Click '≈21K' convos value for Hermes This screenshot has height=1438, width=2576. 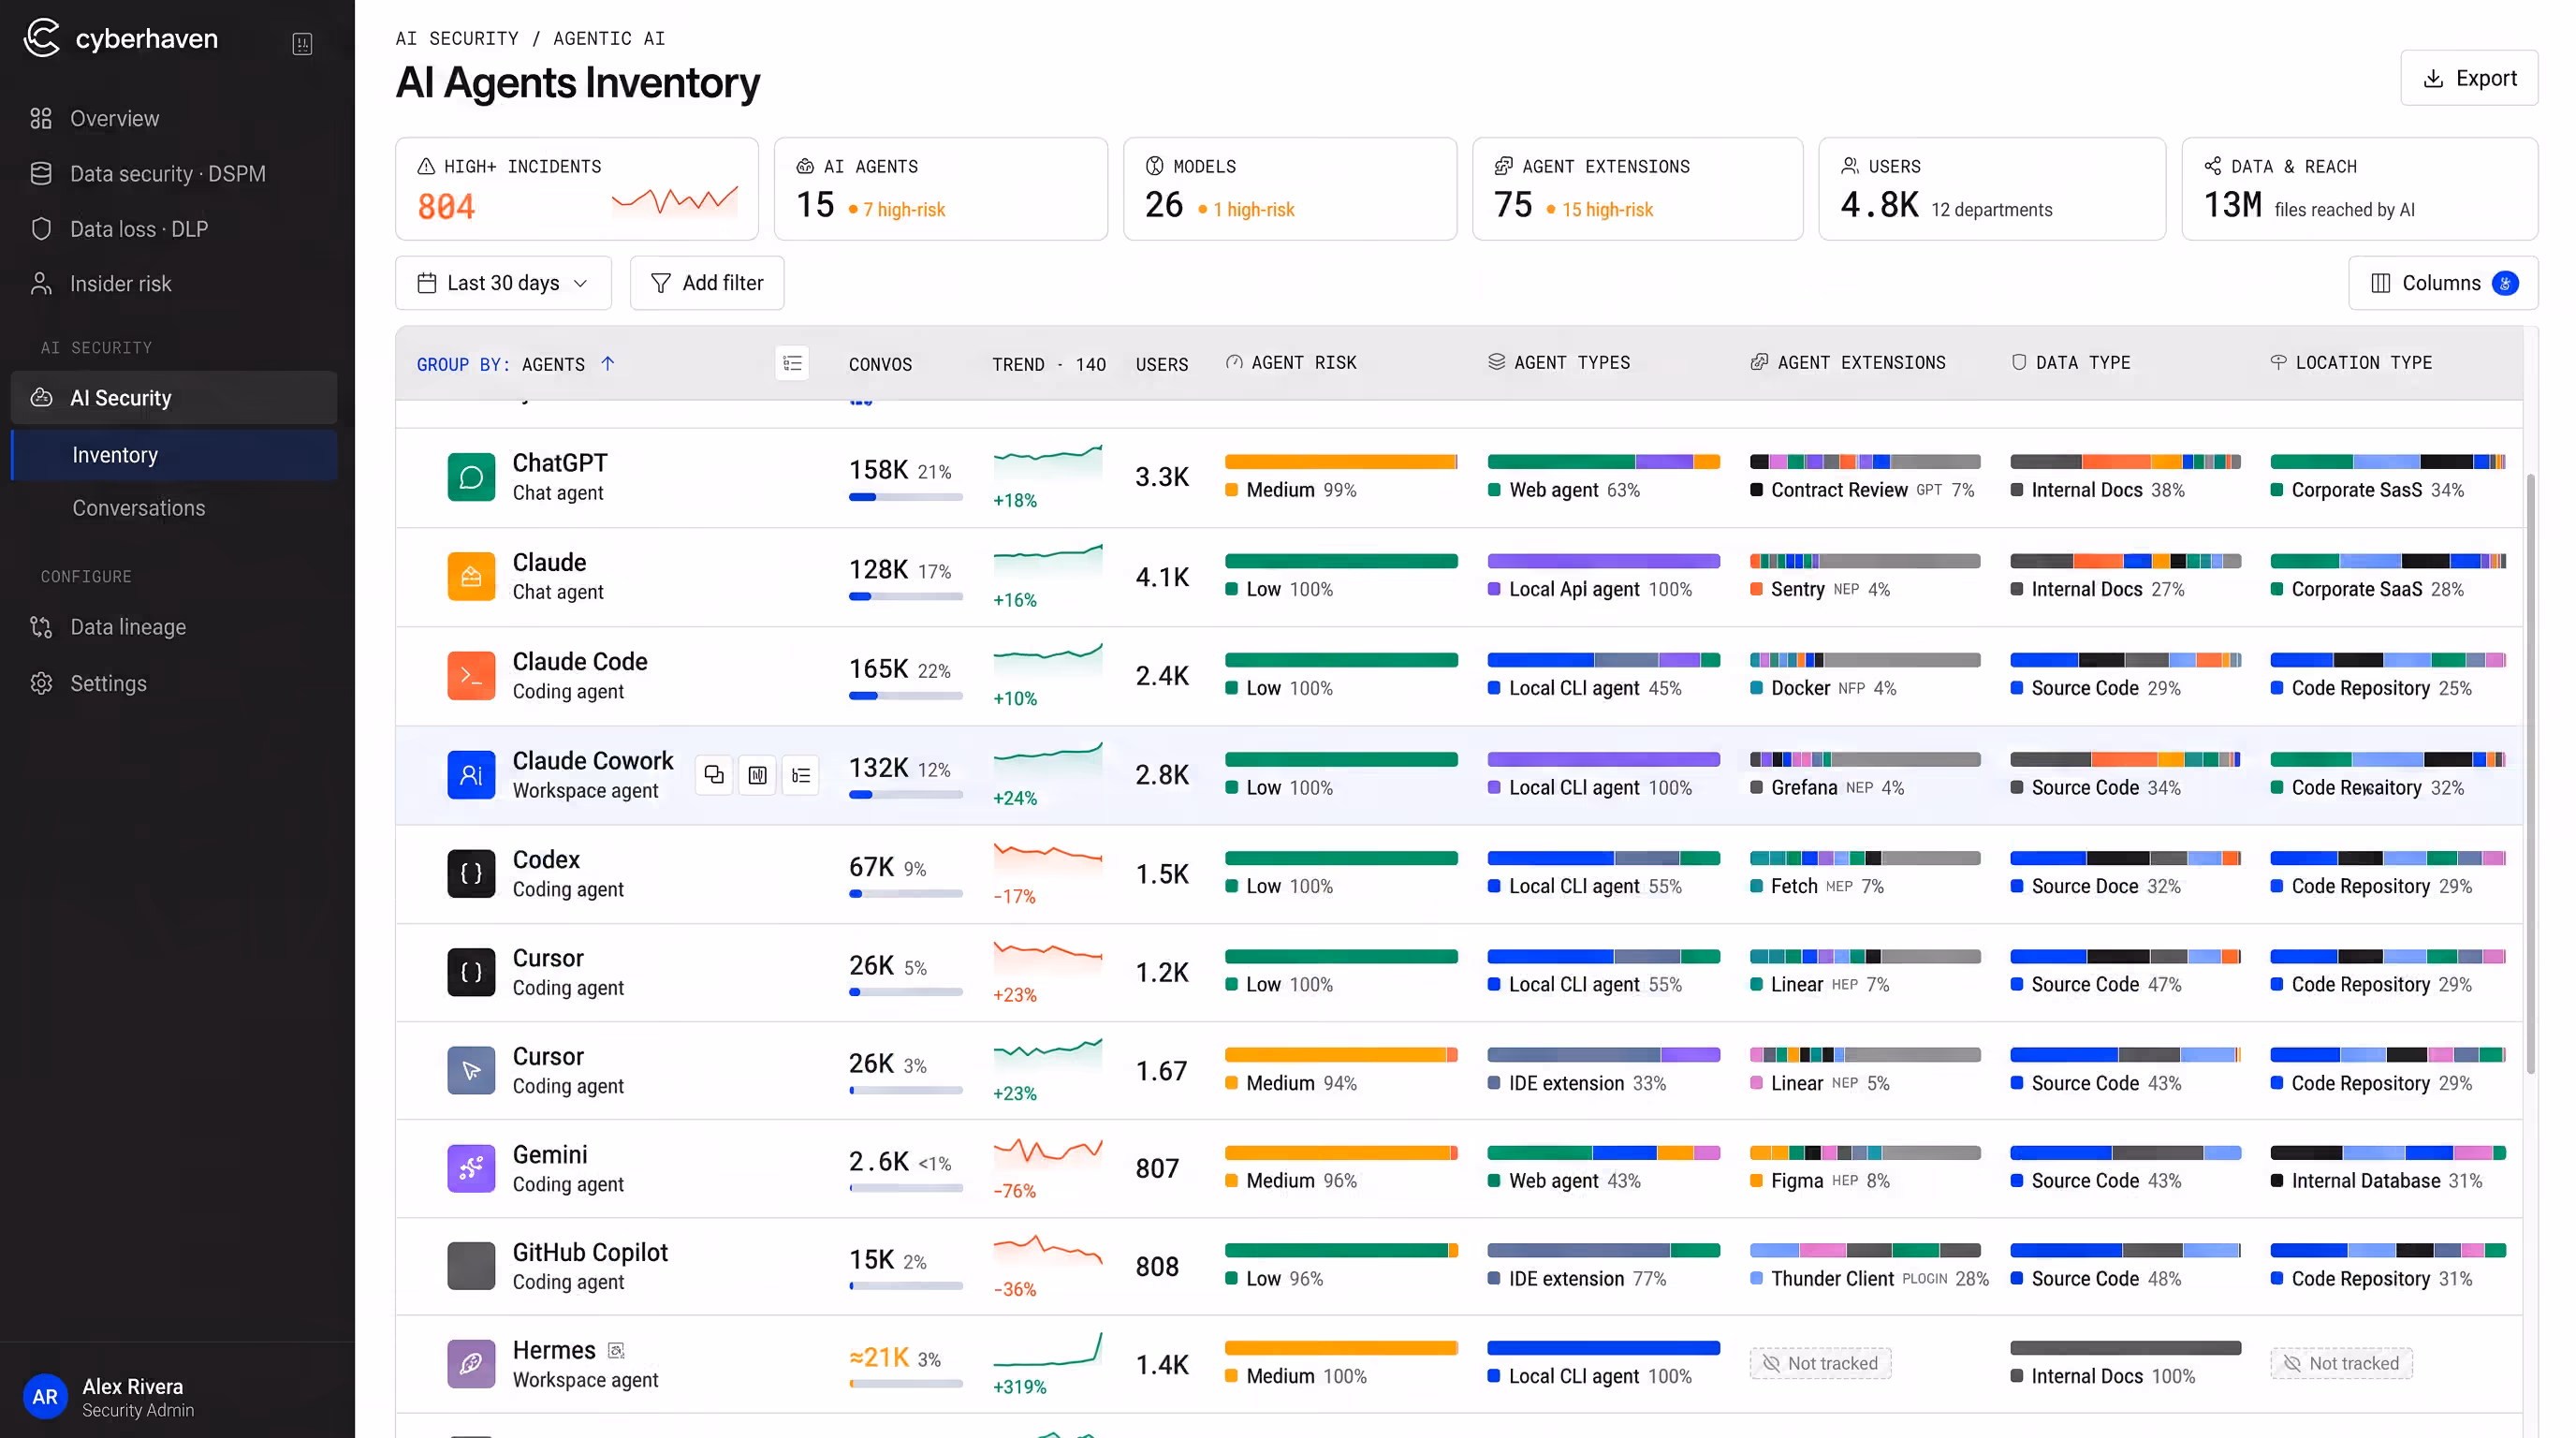tap(879, 1357)
